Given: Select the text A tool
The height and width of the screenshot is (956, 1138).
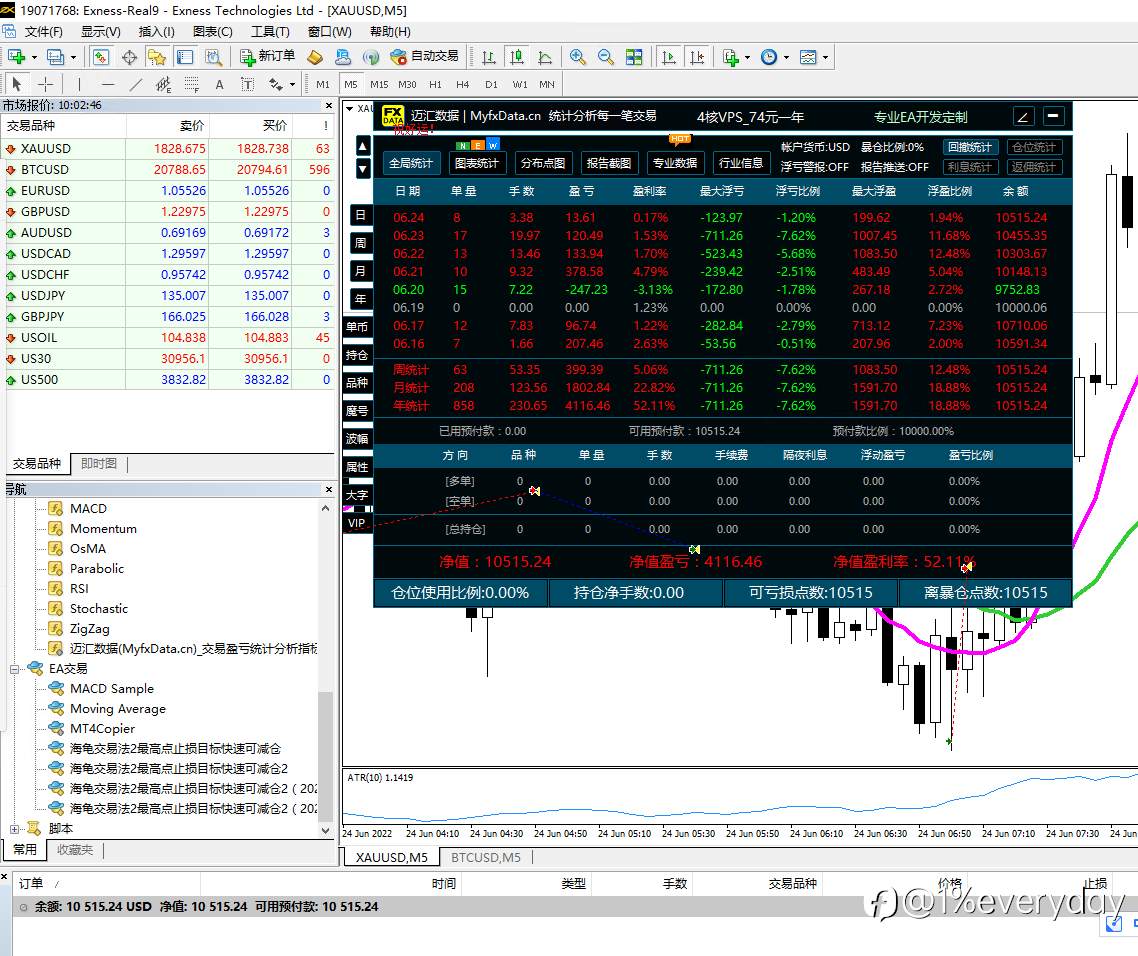Looking at the screenshot, I should pos(219,84).
